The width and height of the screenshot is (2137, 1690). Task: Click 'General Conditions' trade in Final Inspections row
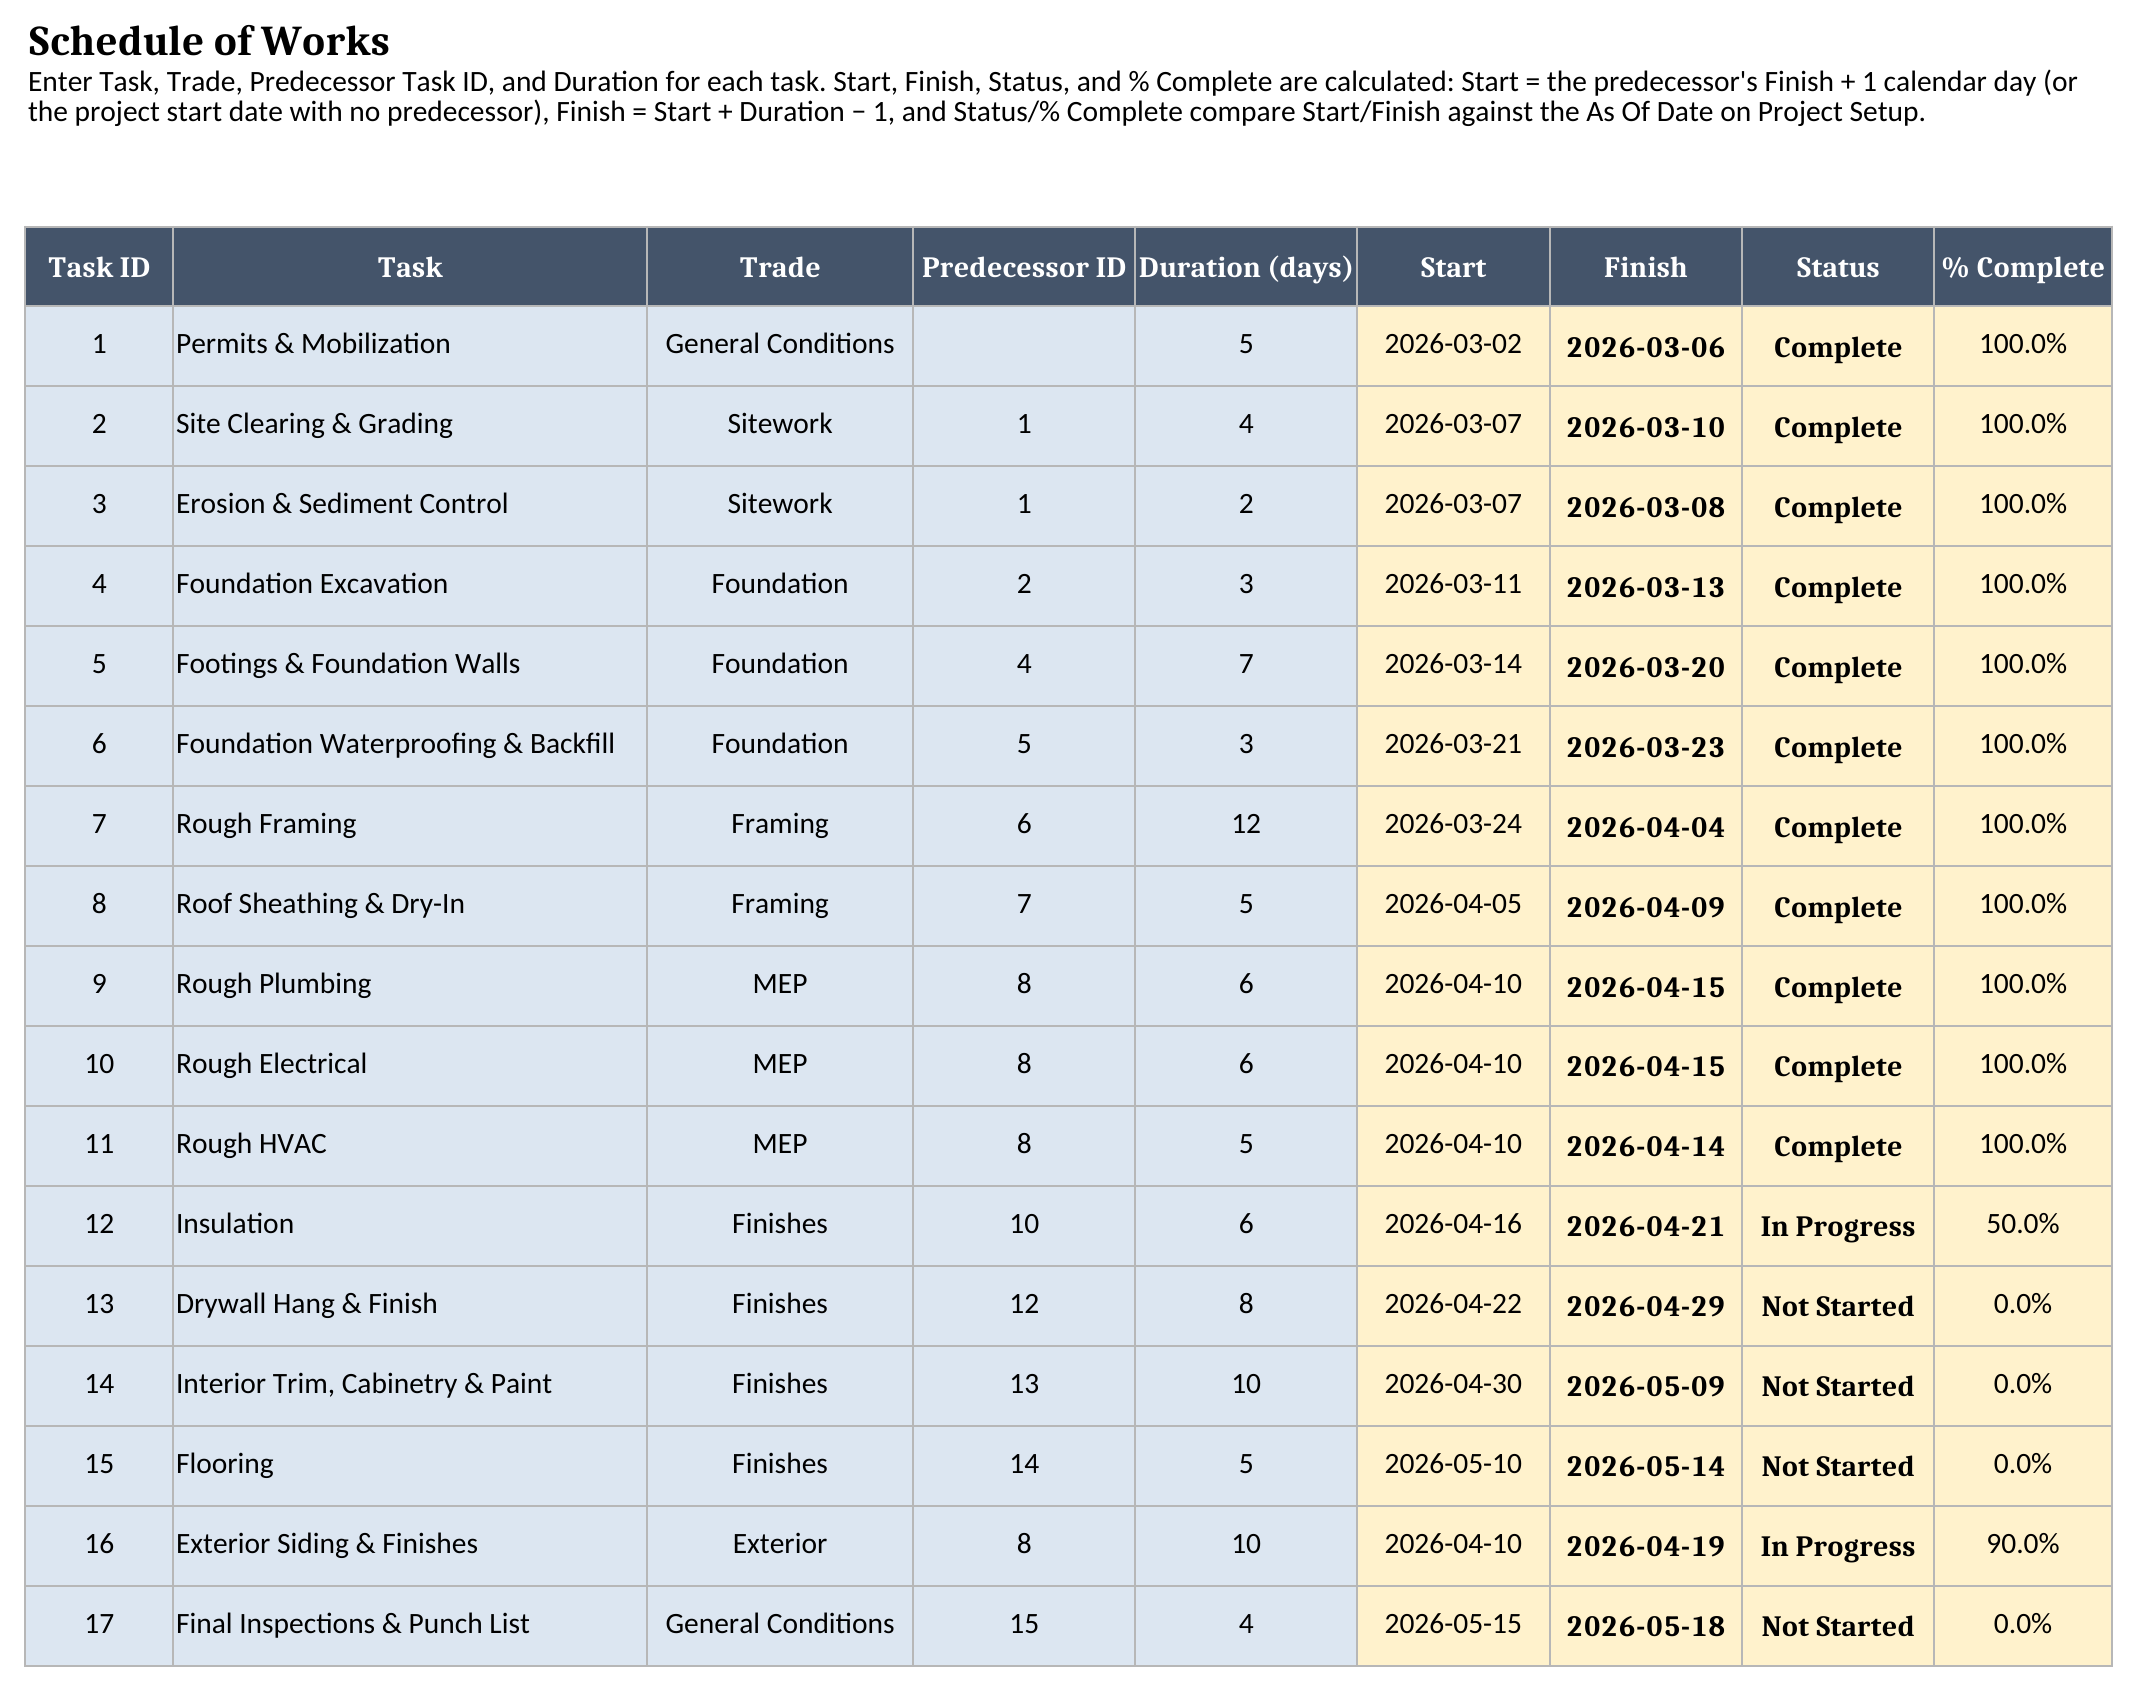pos(780,1626)
